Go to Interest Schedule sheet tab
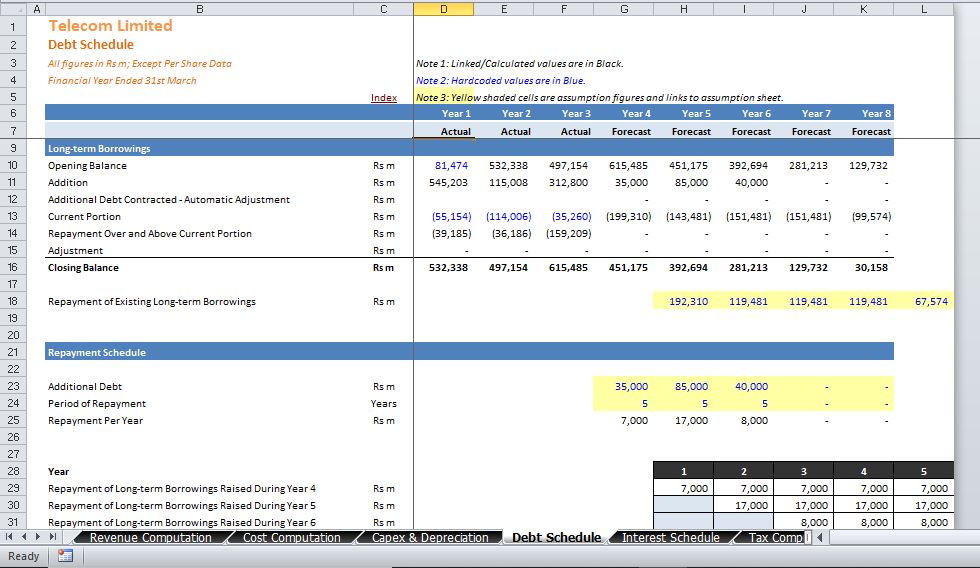 point(671,537)
